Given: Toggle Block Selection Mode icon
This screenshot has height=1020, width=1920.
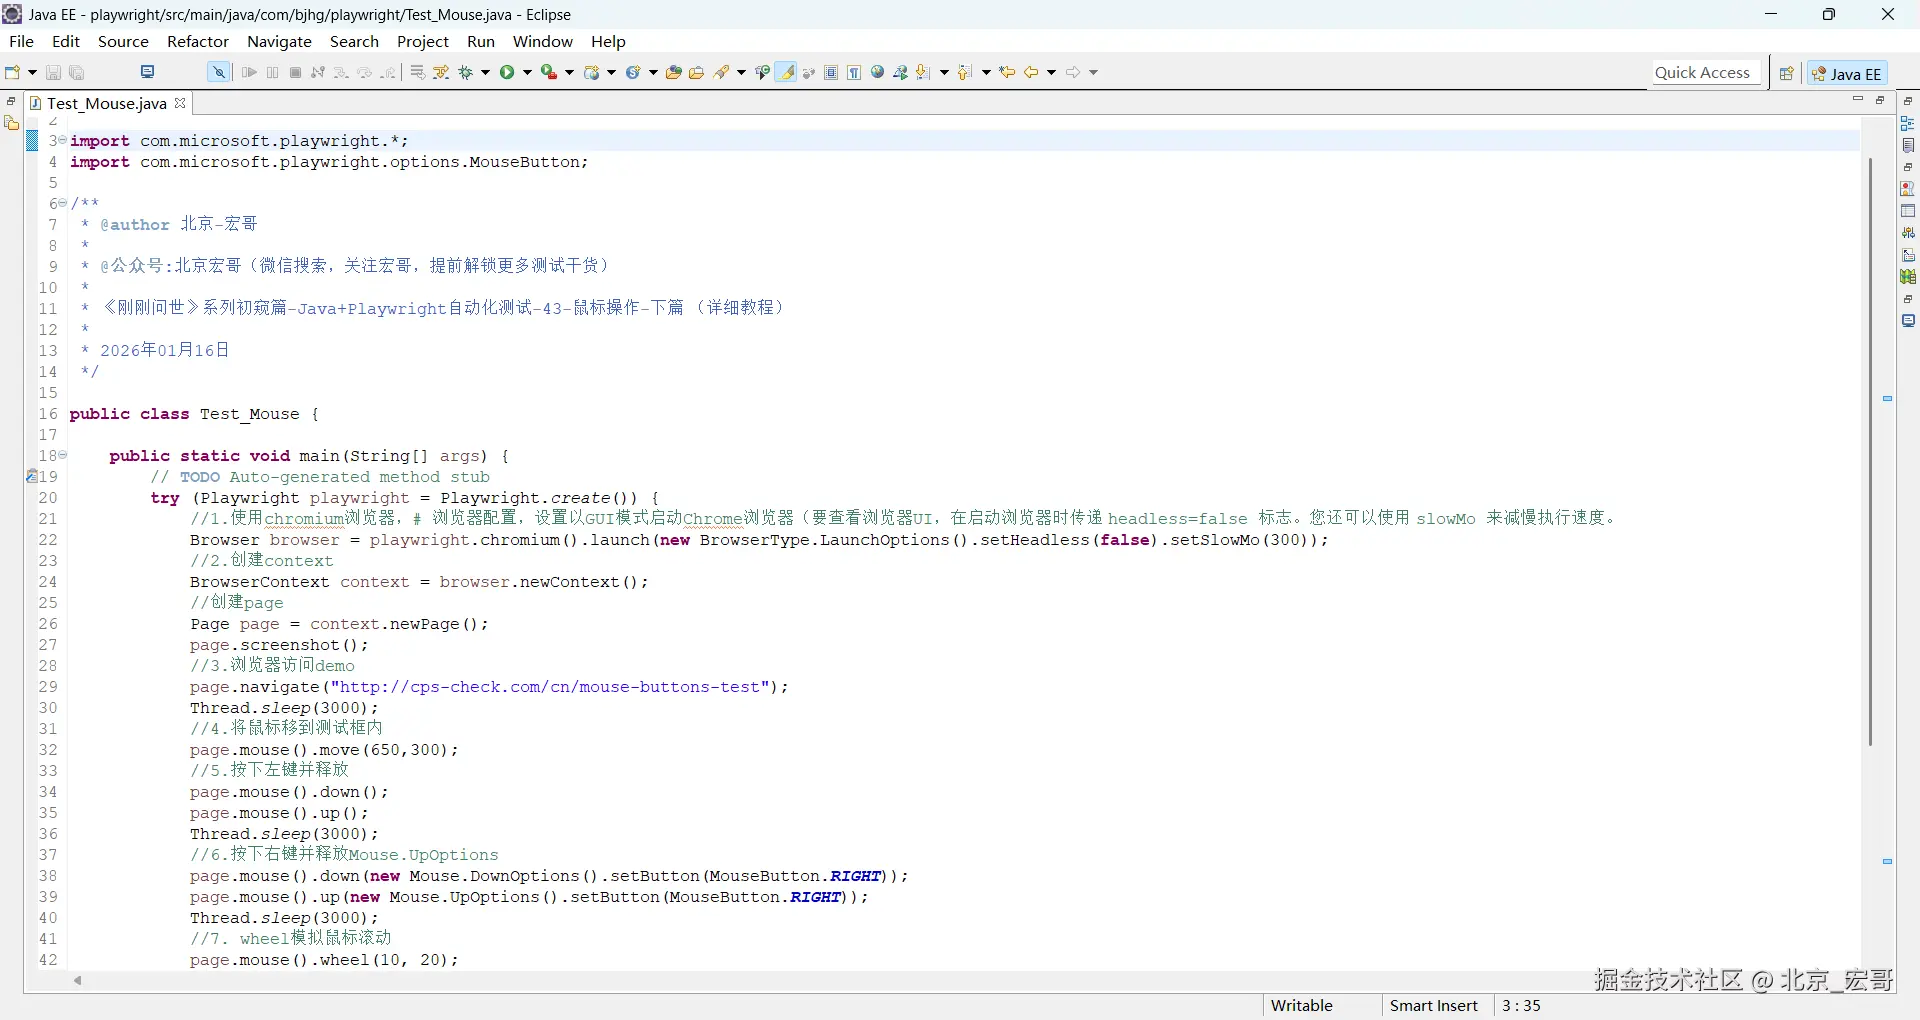Looking at the screenshot, I should click(x=831, y=72).
